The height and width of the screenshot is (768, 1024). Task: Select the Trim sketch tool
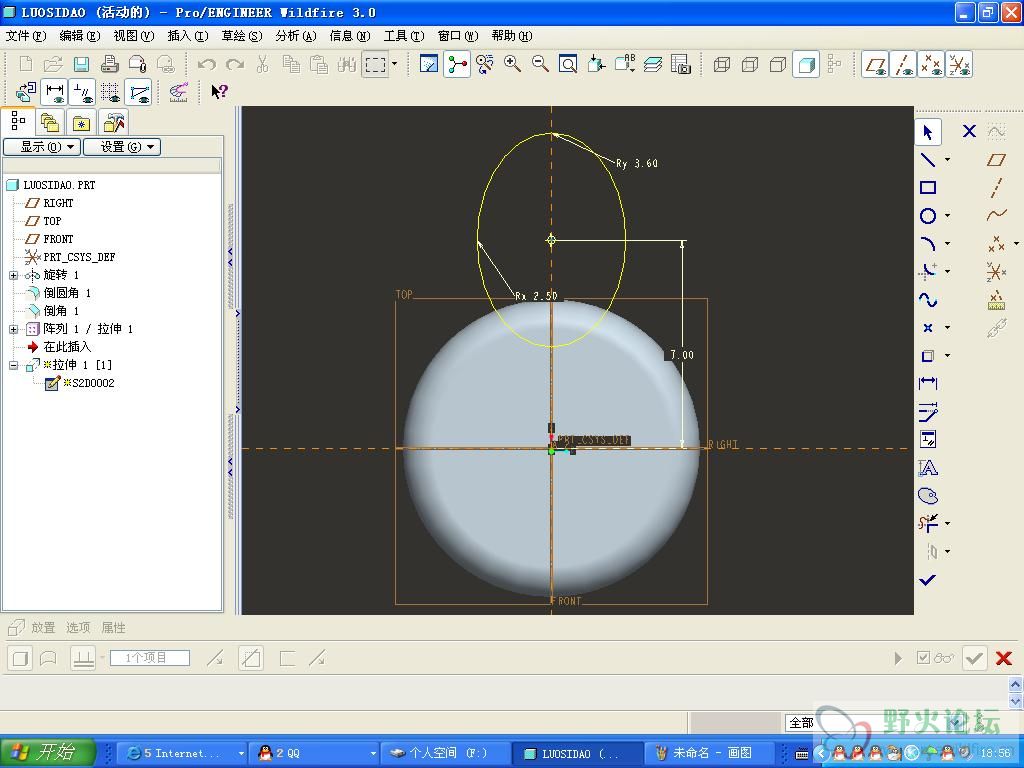click(x=927, y=523)
